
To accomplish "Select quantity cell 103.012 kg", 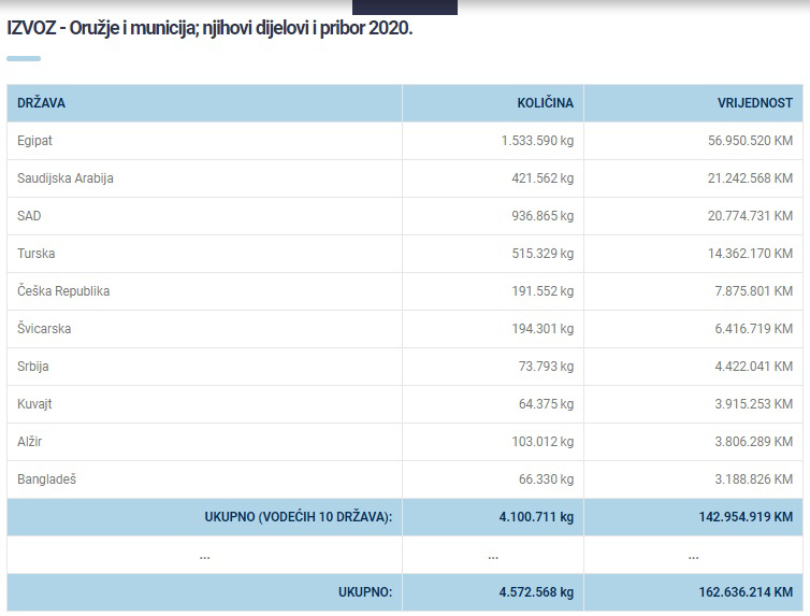I will tap(493, 442).
